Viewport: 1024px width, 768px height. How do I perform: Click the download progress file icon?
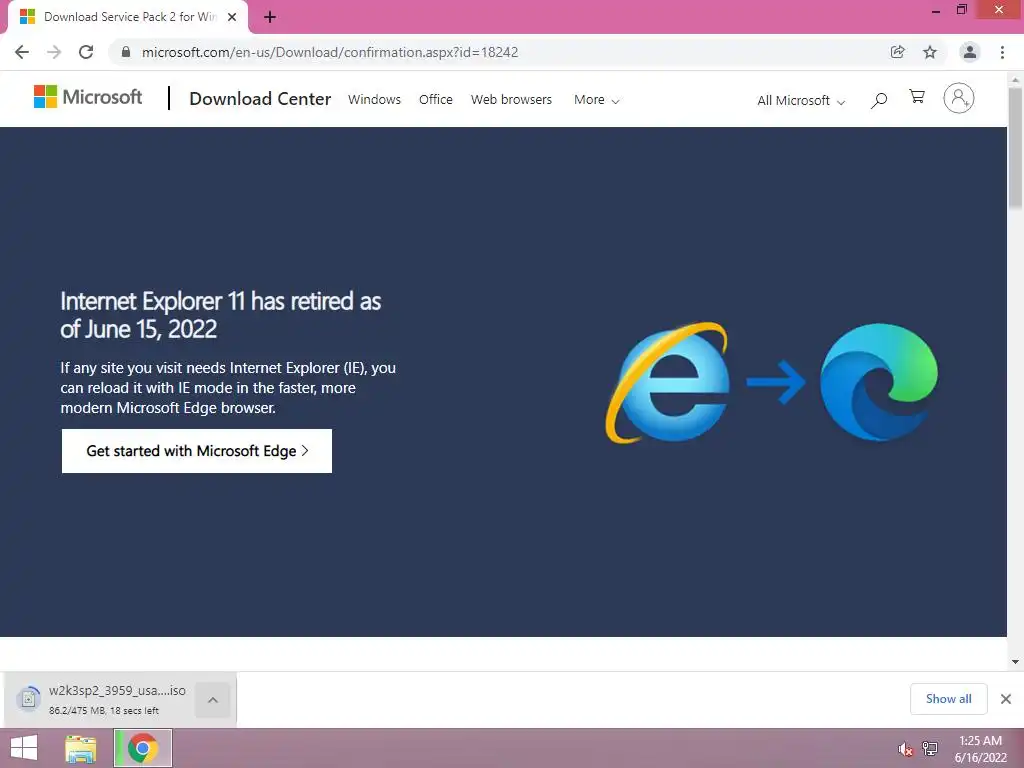pyautogui.click(x=28, y=699)
